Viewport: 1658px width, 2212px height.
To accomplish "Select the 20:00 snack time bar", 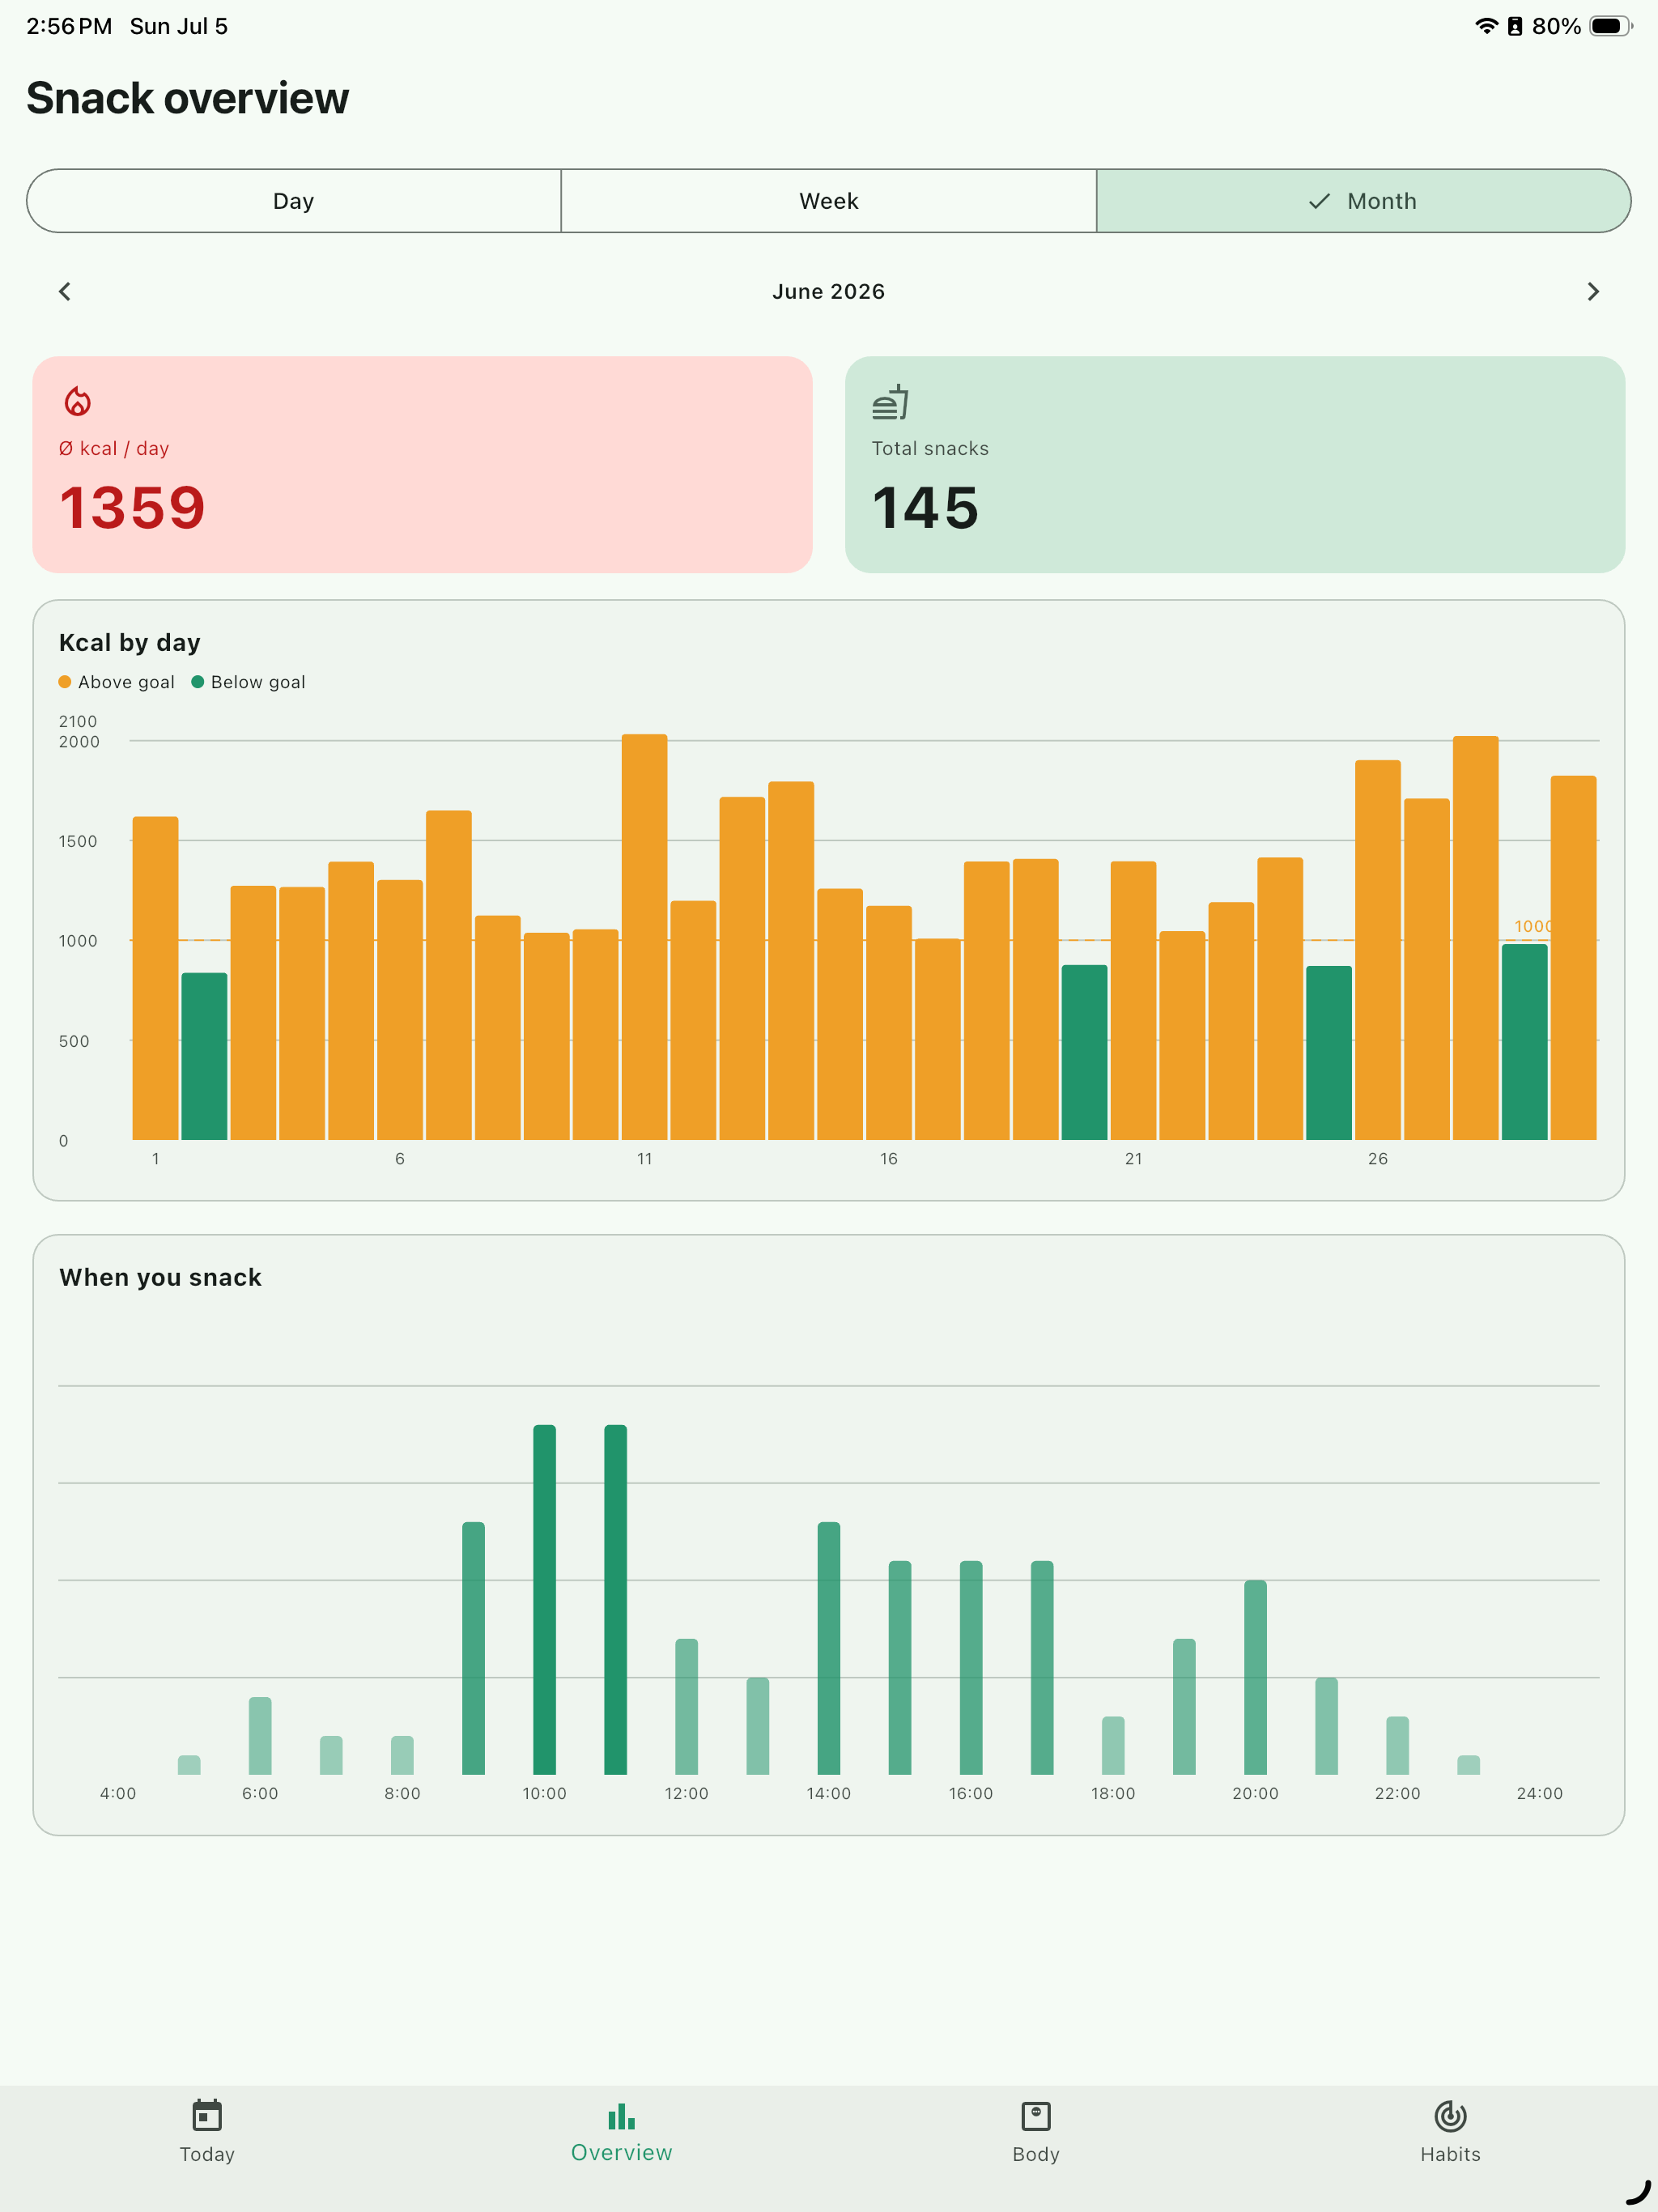I will [x=1255, y=1677].
